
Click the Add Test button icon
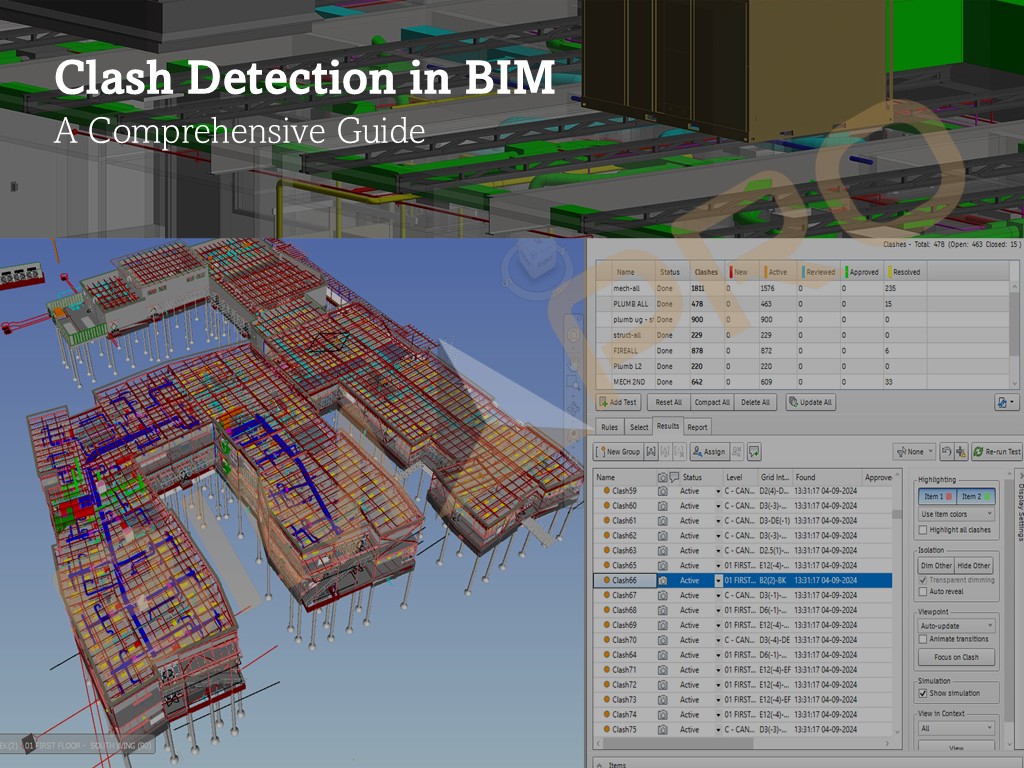coord(604,403)
